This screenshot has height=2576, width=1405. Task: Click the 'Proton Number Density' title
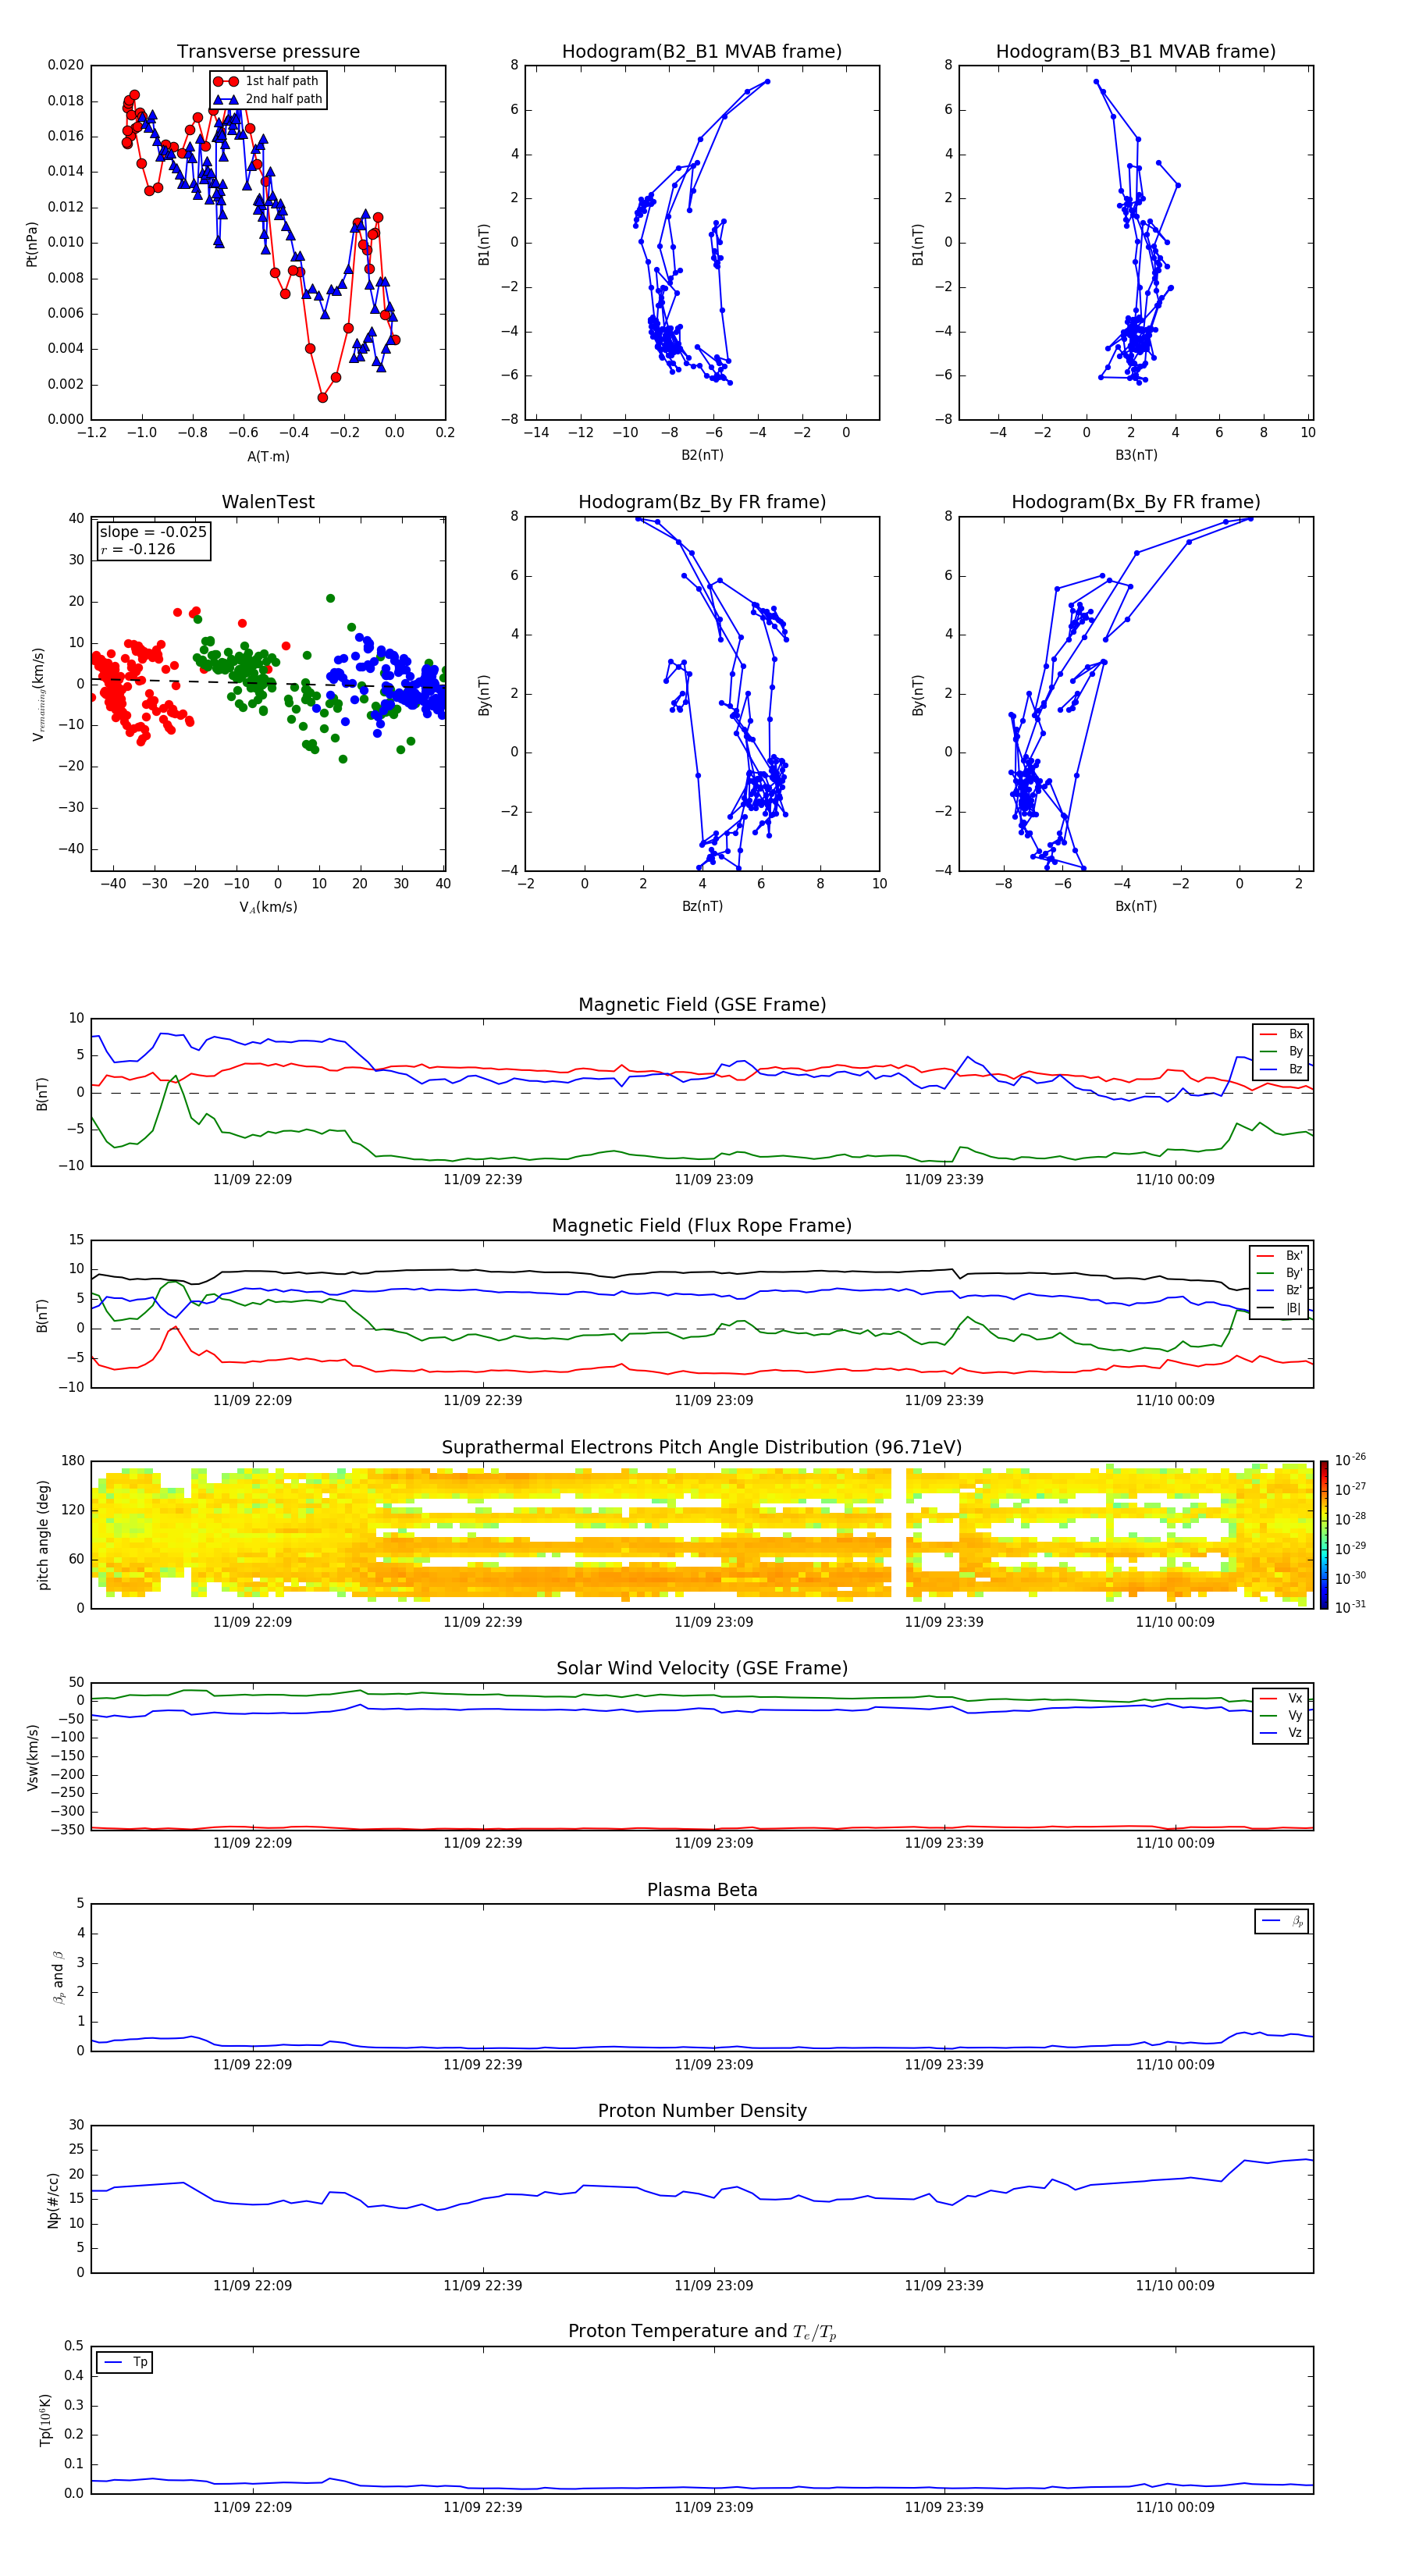coord(702,2111)
